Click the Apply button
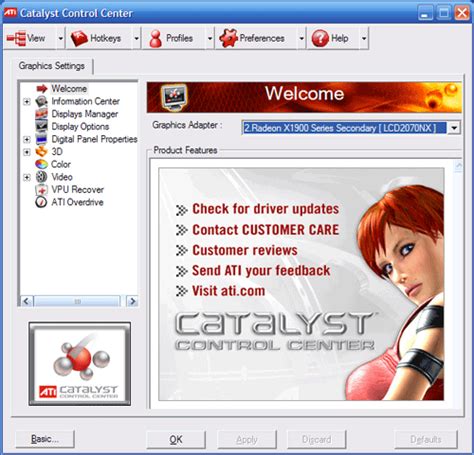The width and height of the screenshot is (474, 455). (247, 439)
